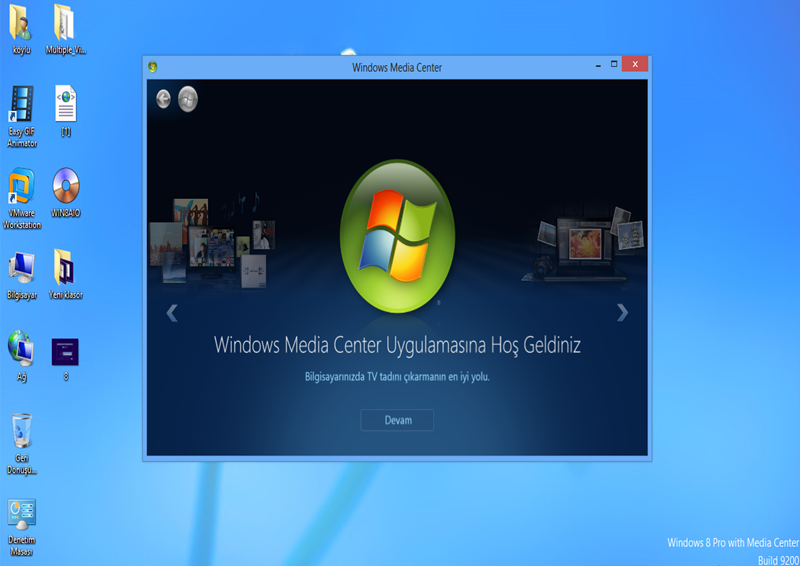
Task: Open the WIN8AIO disc image icon
Action: (x=66, y=192)
